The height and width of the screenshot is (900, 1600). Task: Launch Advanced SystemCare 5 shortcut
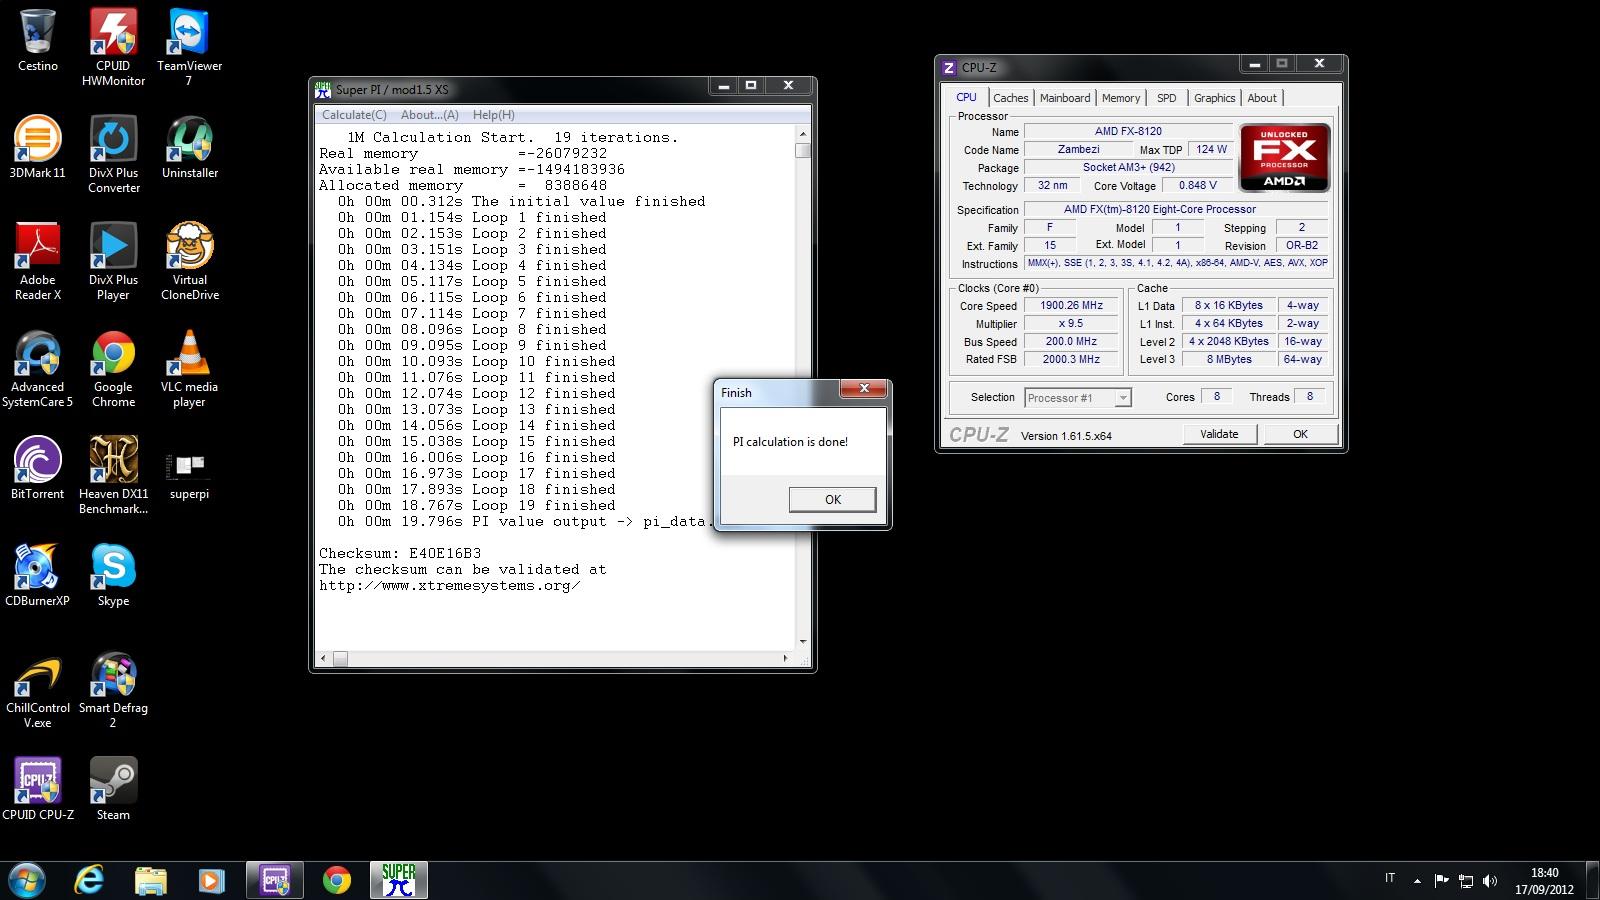point(38,368)
